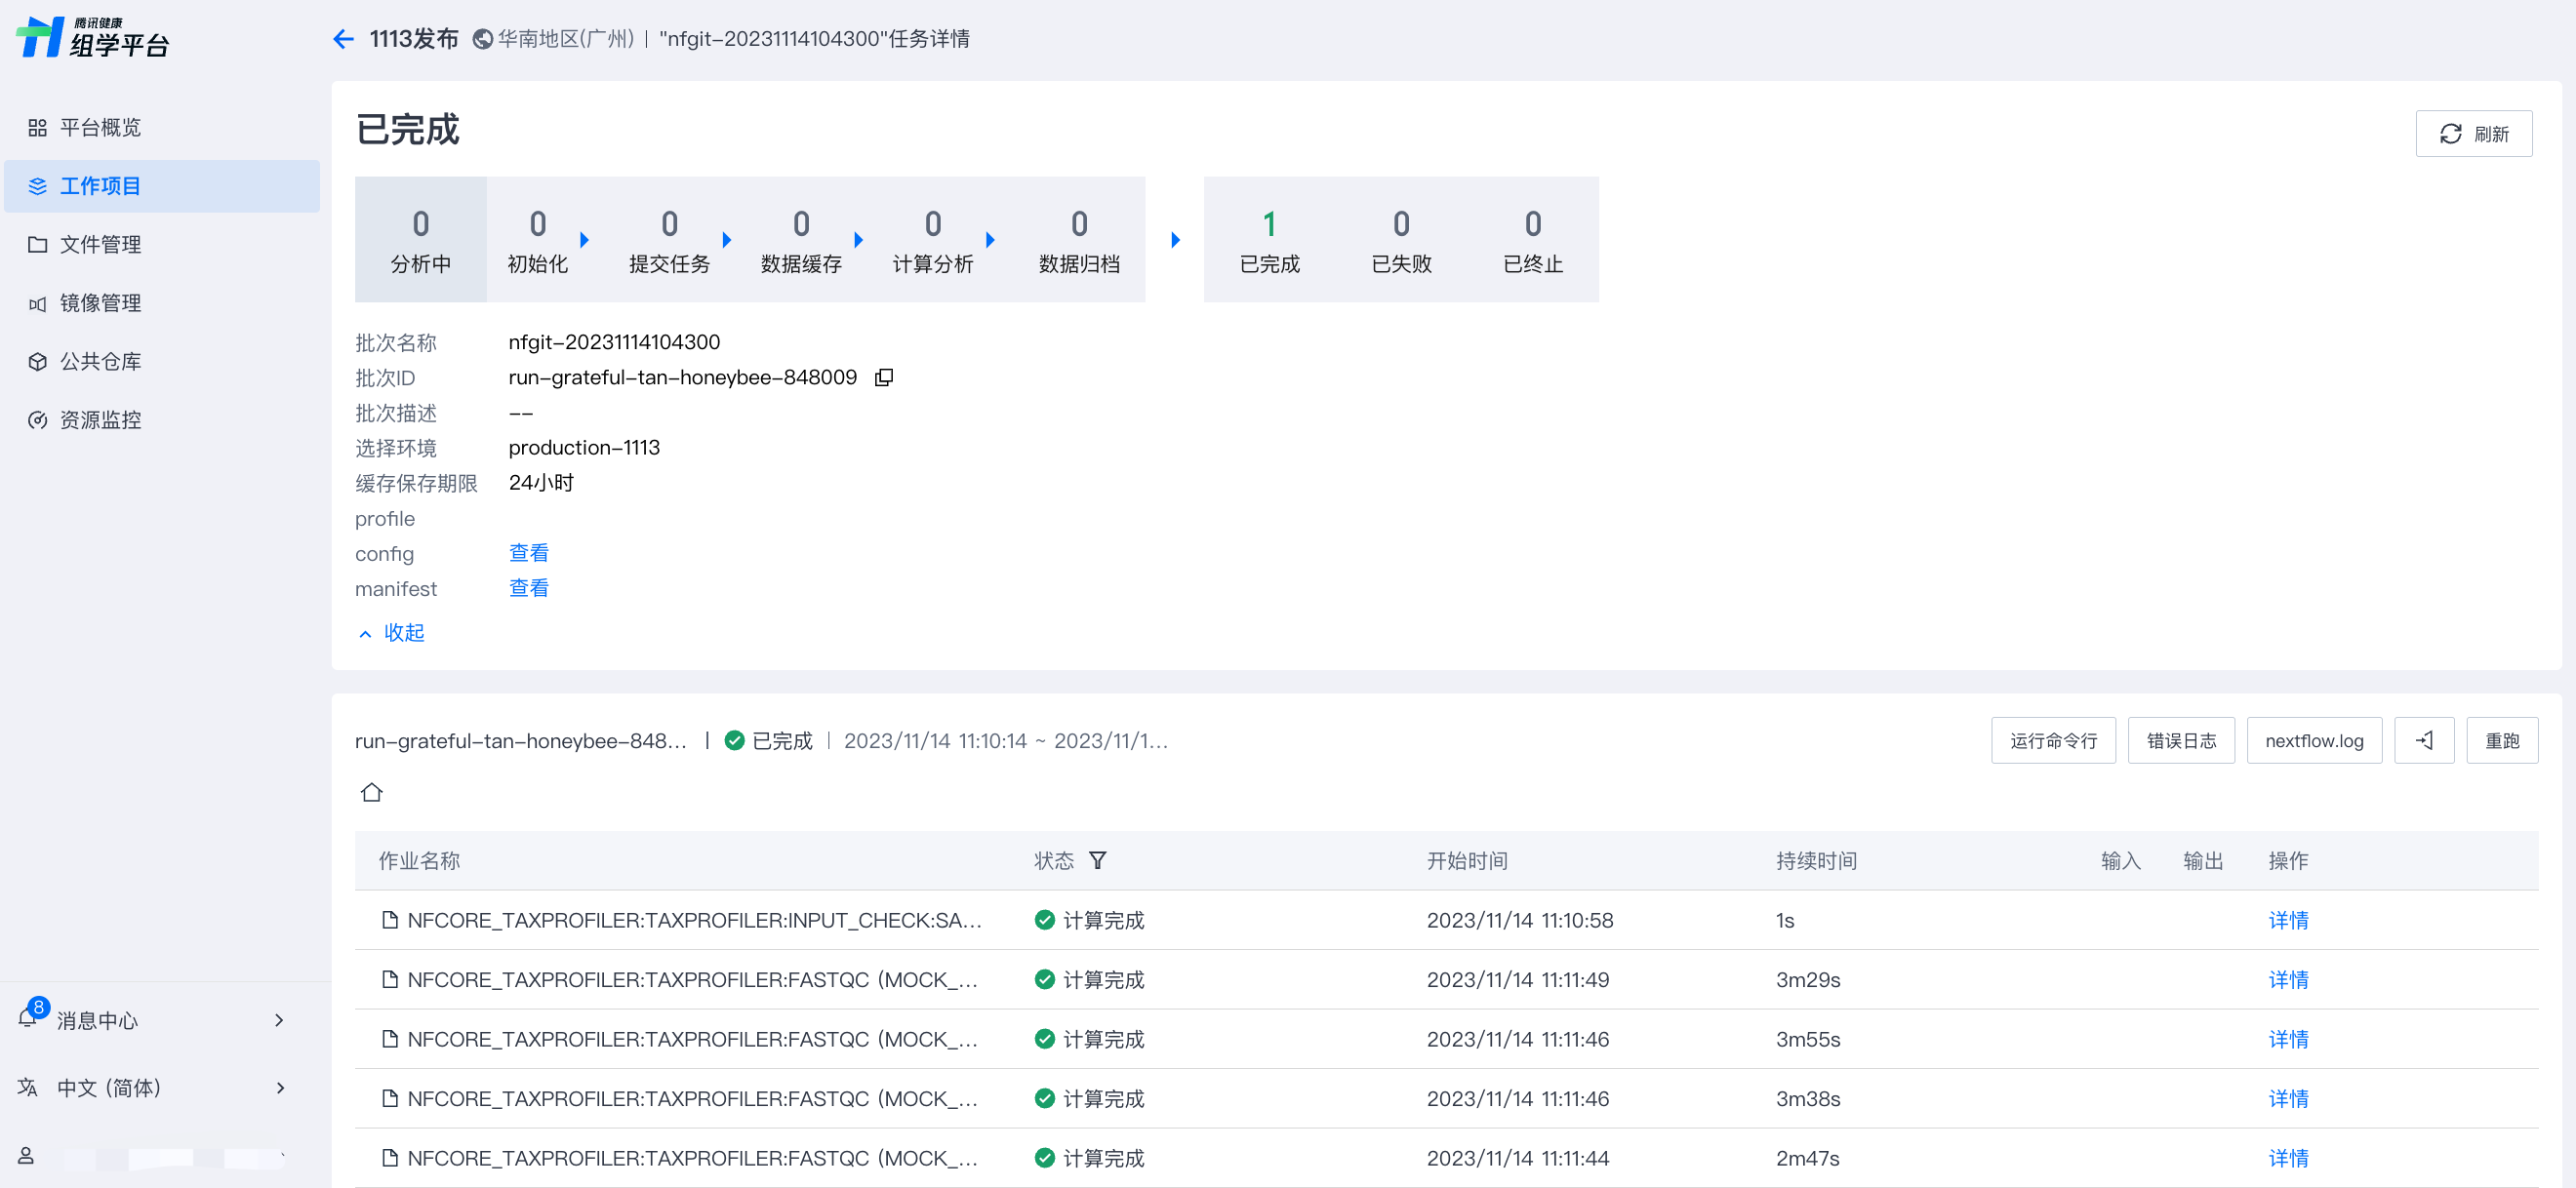Select the 分析中 status count tab
Screen dimensions: 2576x1188
coord(420,240)
